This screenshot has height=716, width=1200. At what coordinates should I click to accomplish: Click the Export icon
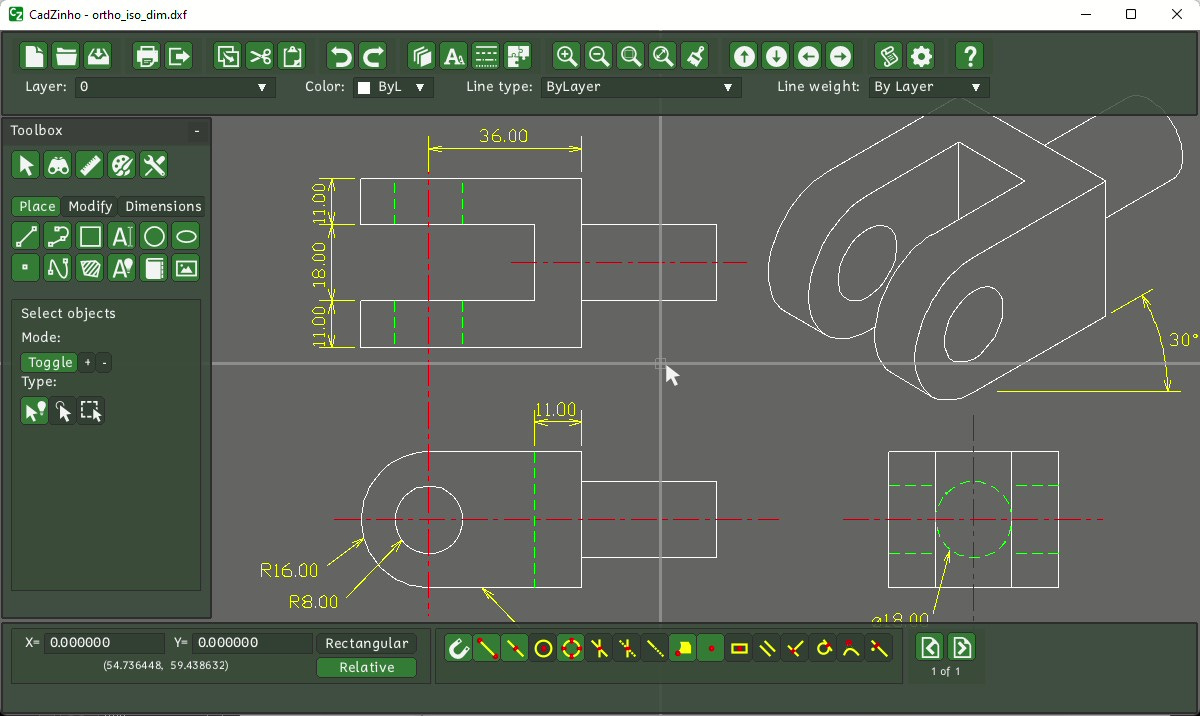point(179,56)
